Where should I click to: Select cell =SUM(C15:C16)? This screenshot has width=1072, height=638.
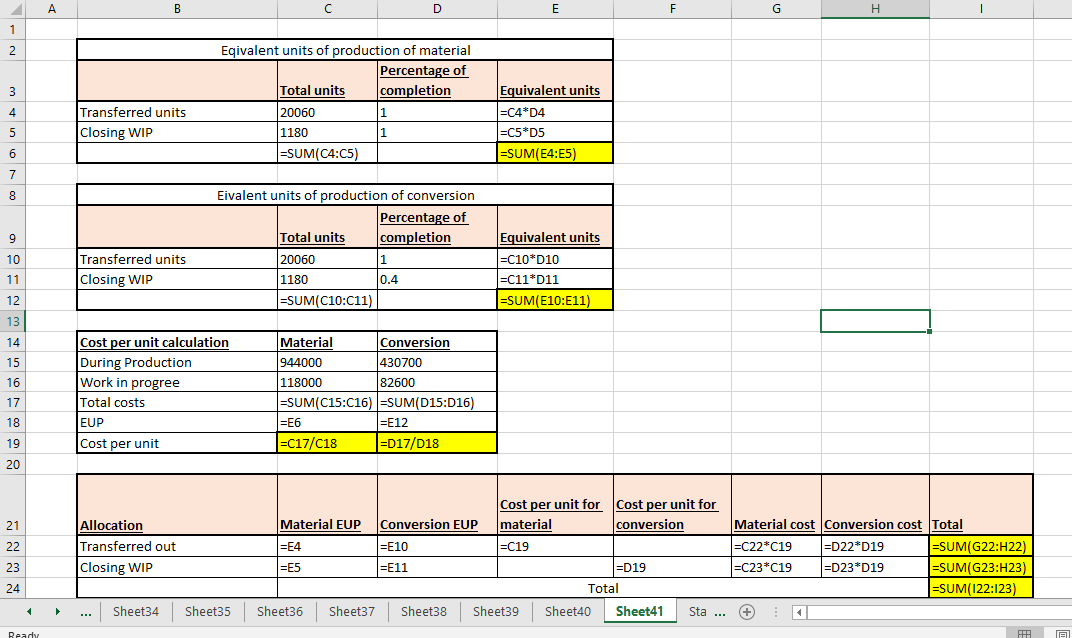coord(327,402)
